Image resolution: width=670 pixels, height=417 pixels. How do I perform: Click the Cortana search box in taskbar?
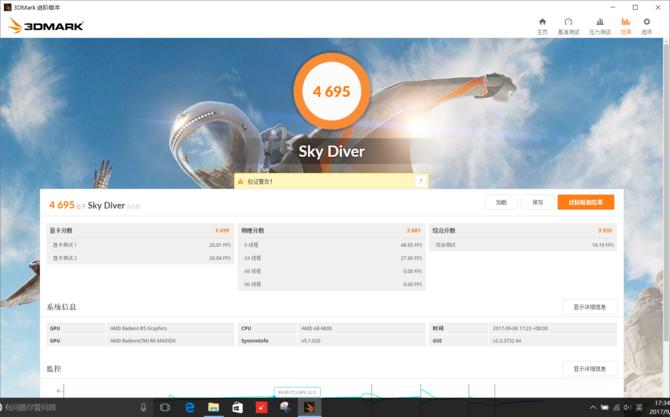point(73,408)
